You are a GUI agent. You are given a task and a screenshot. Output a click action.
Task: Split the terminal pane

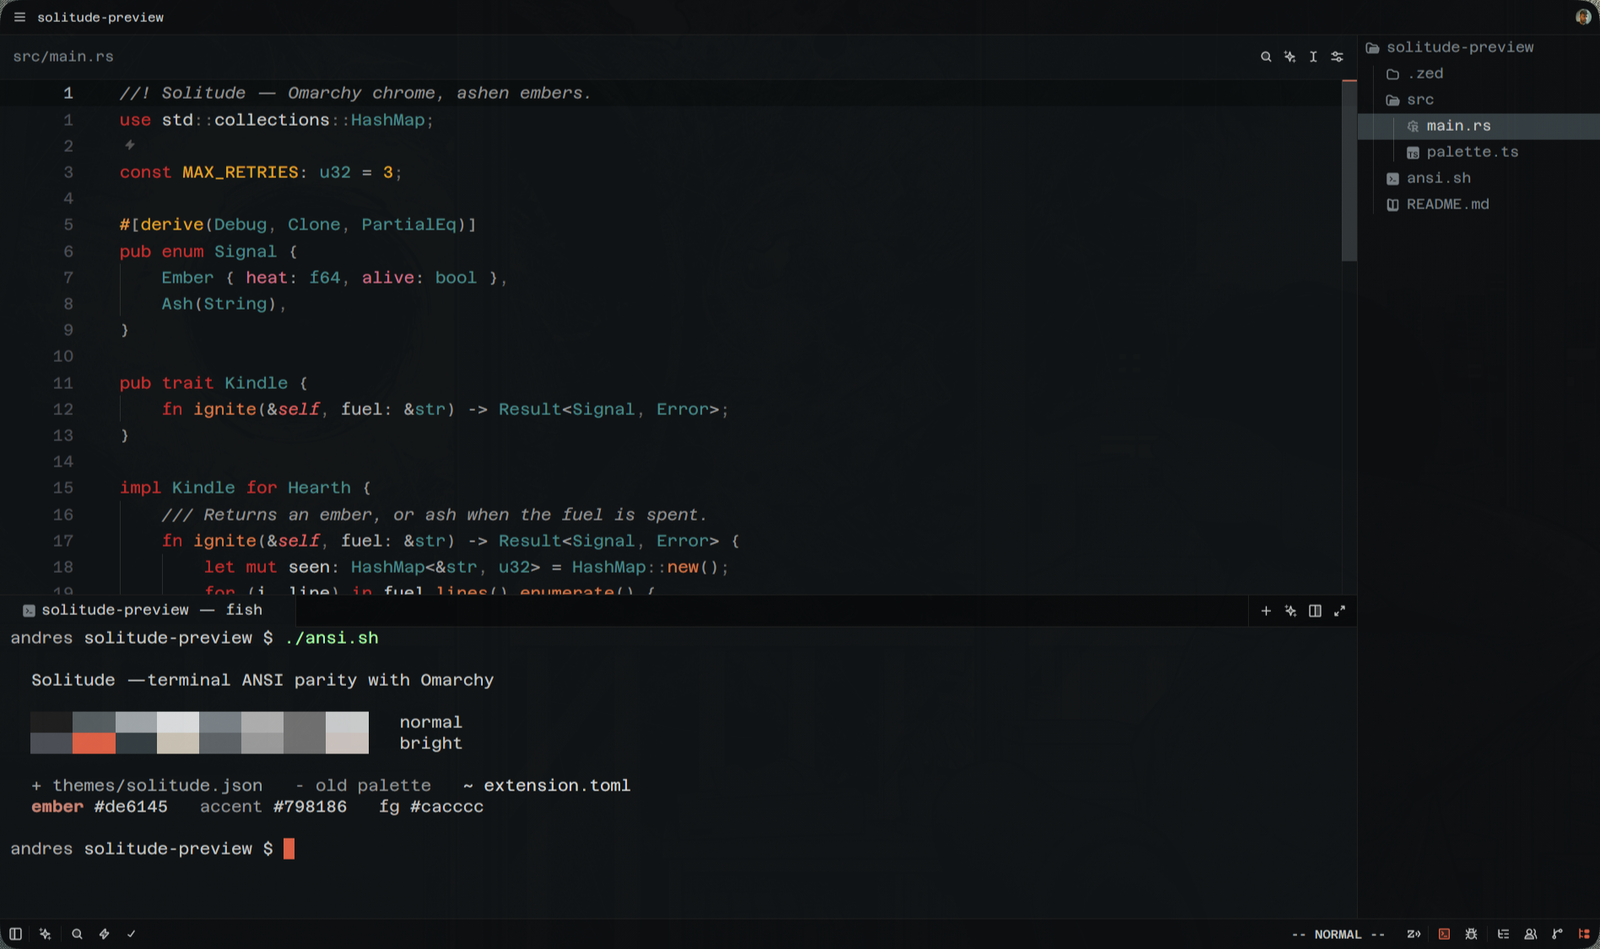[x=1315, y=611]
